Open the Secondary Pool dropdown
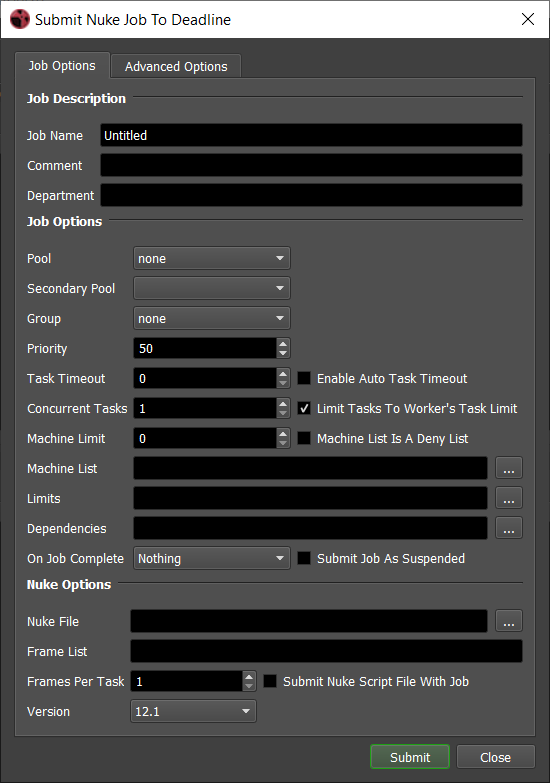This screenshot has height=783, width=550. pyautogui.click(x=212, y=288)
